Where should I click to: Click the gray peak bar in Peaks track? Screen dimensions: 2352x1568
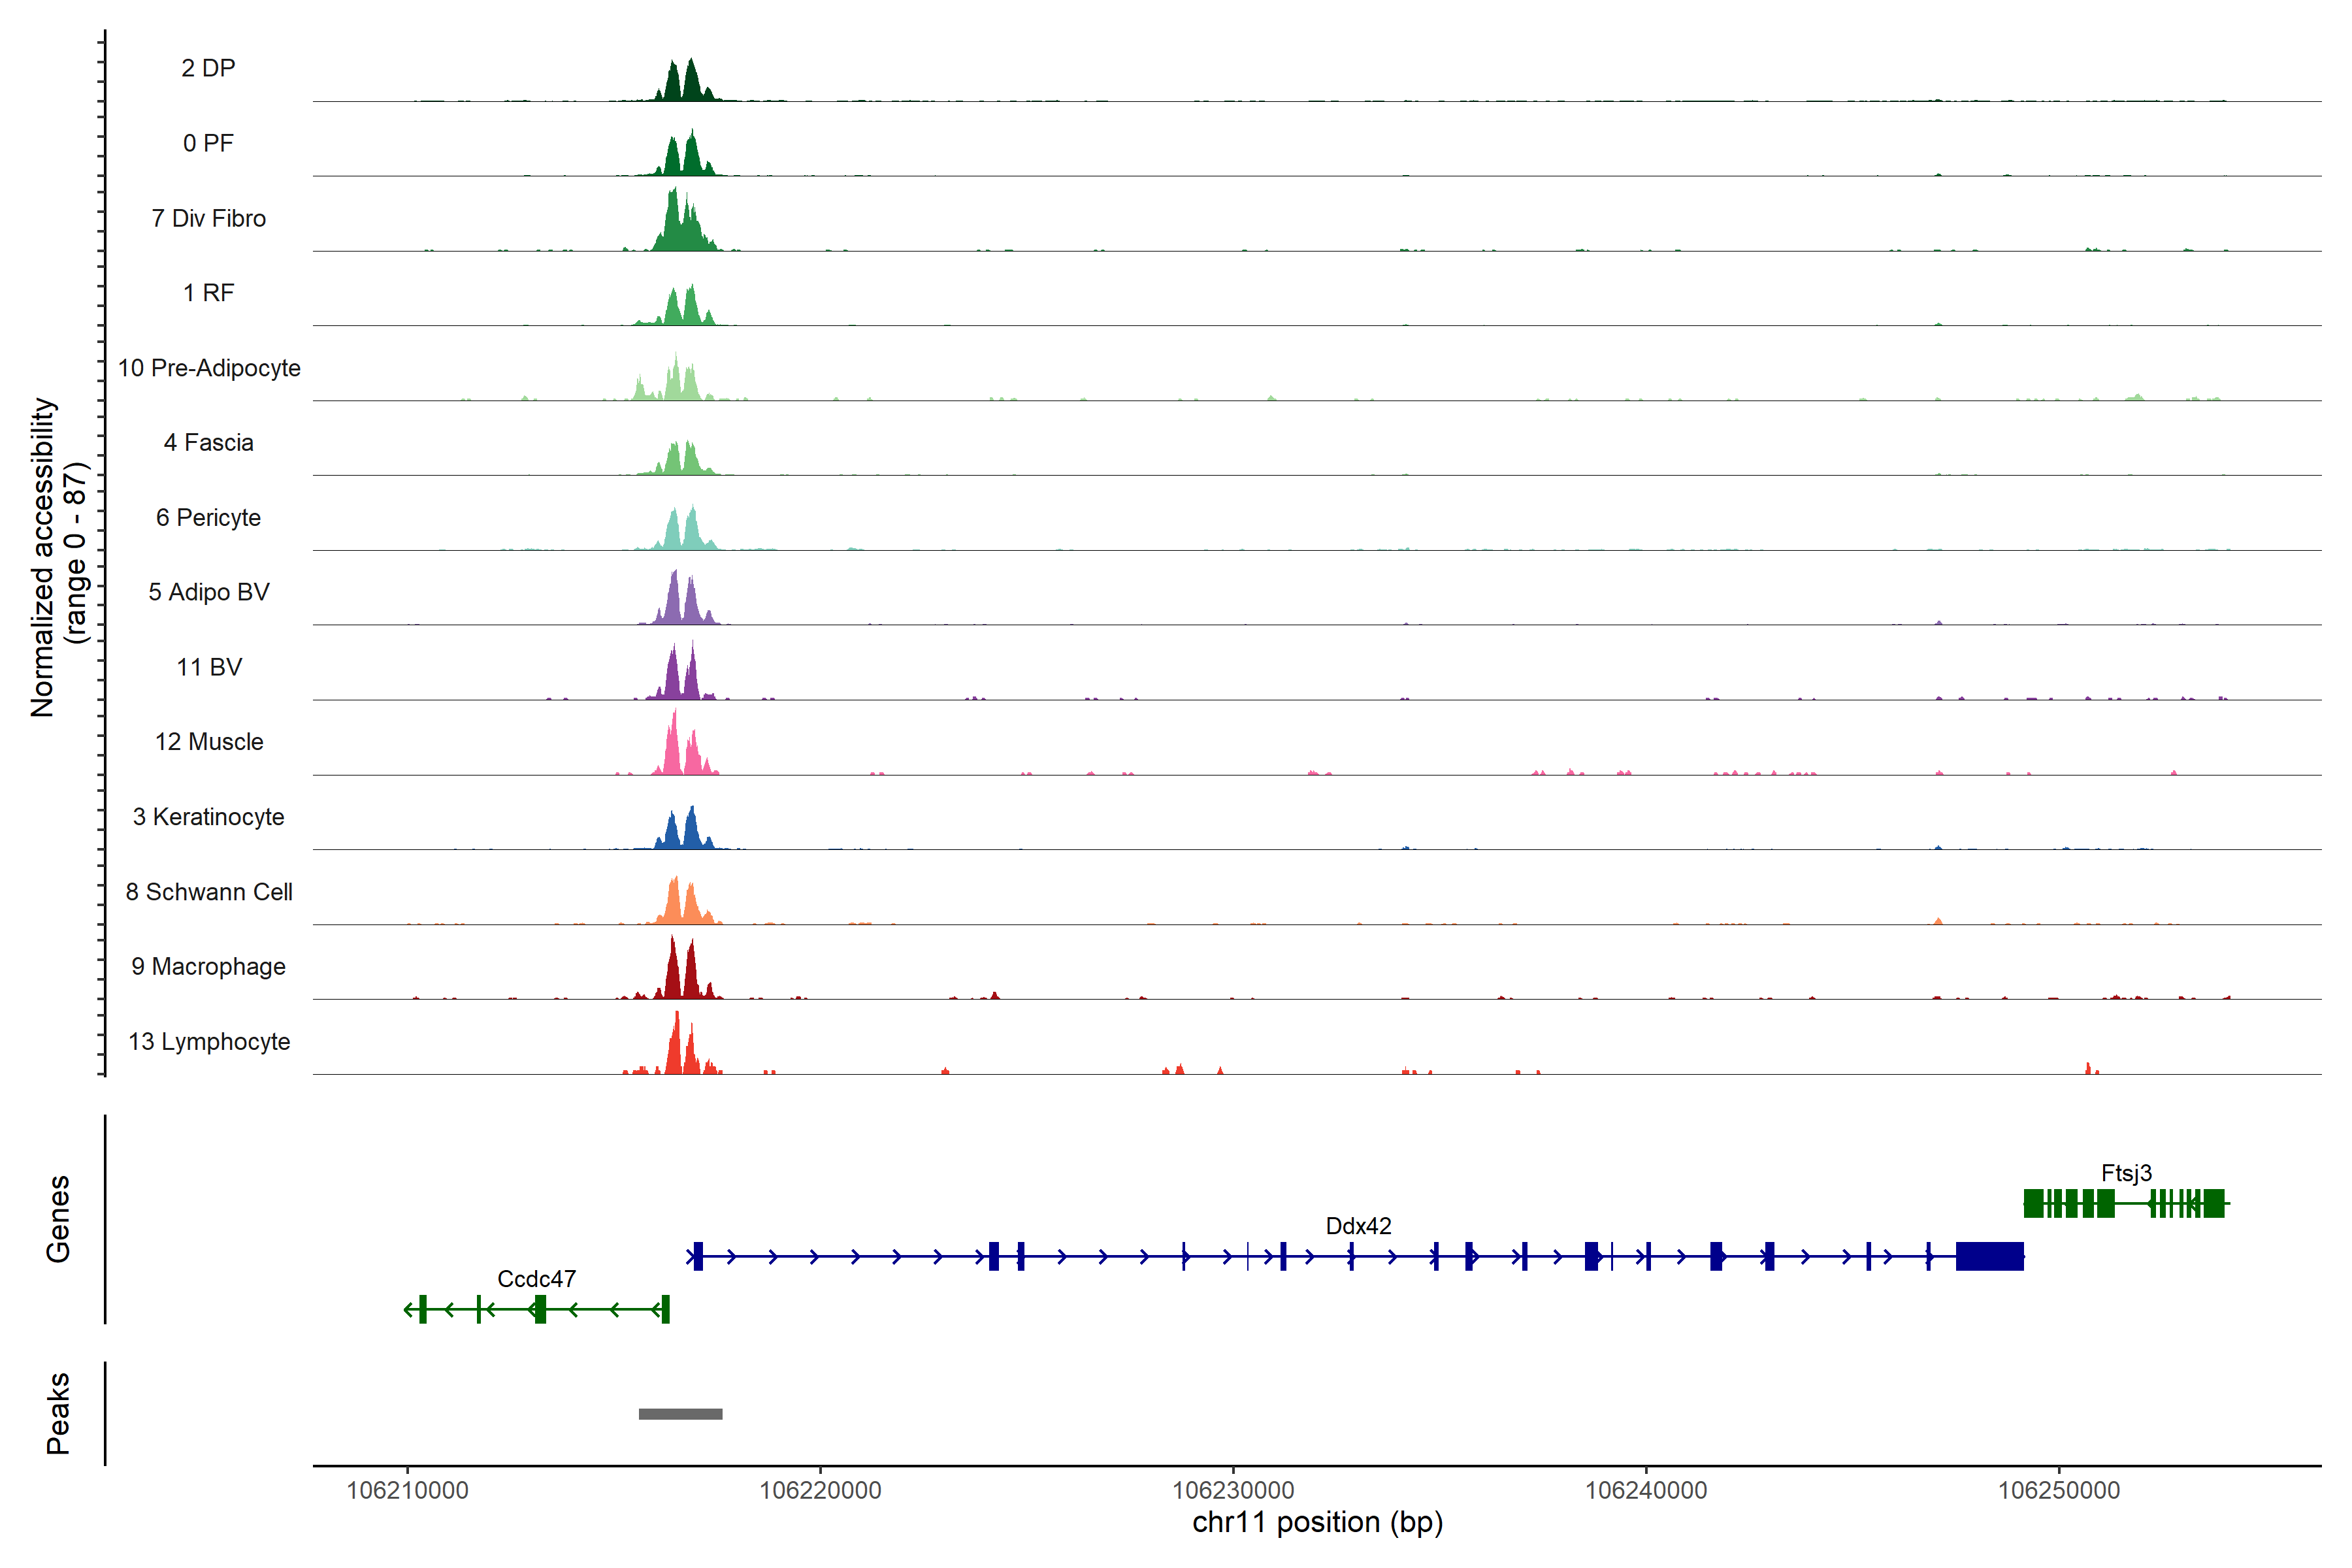pos(680,1413)
